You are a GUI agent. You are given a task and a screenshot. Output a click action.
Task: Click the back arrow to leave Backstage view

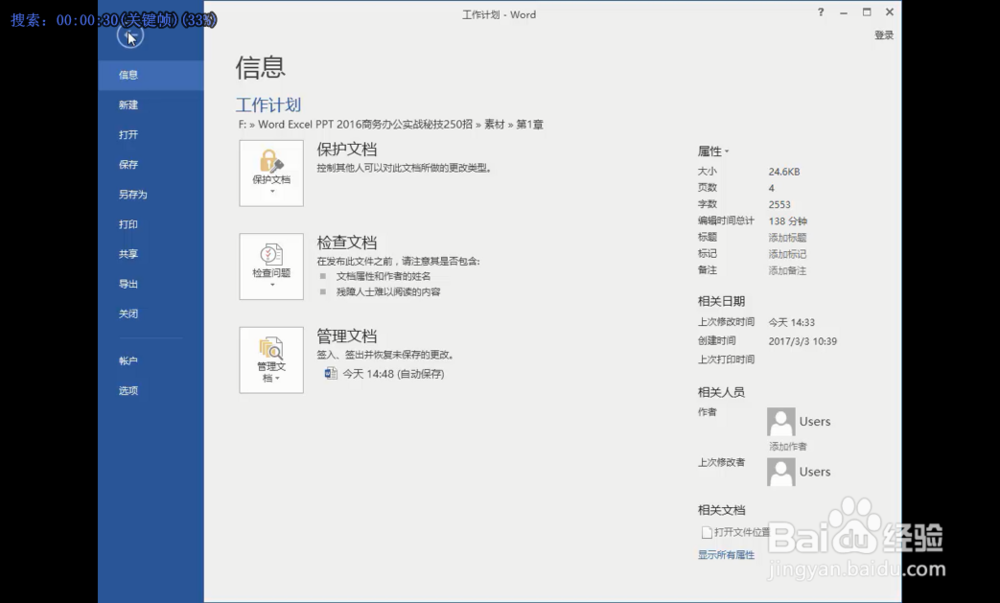click(129, 36)
